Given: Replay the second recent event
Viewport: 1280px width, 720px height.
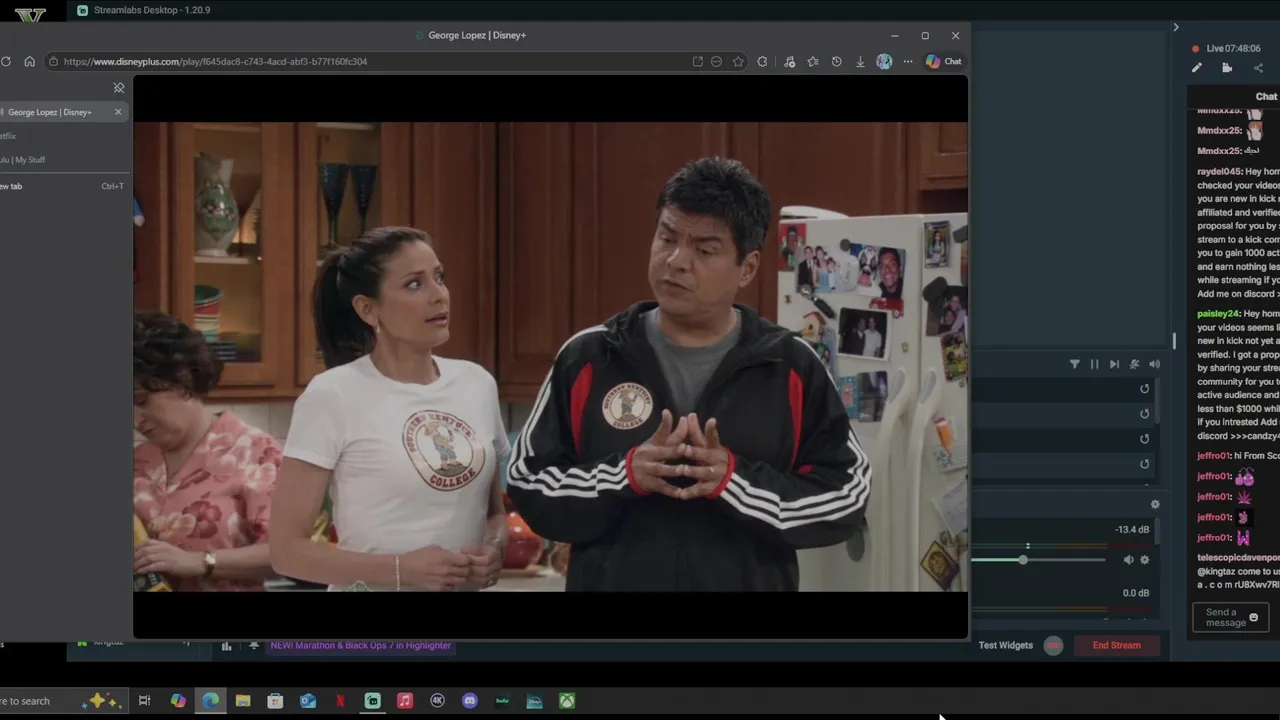Looking at the screenshot, I should (x=1144, y=414).
